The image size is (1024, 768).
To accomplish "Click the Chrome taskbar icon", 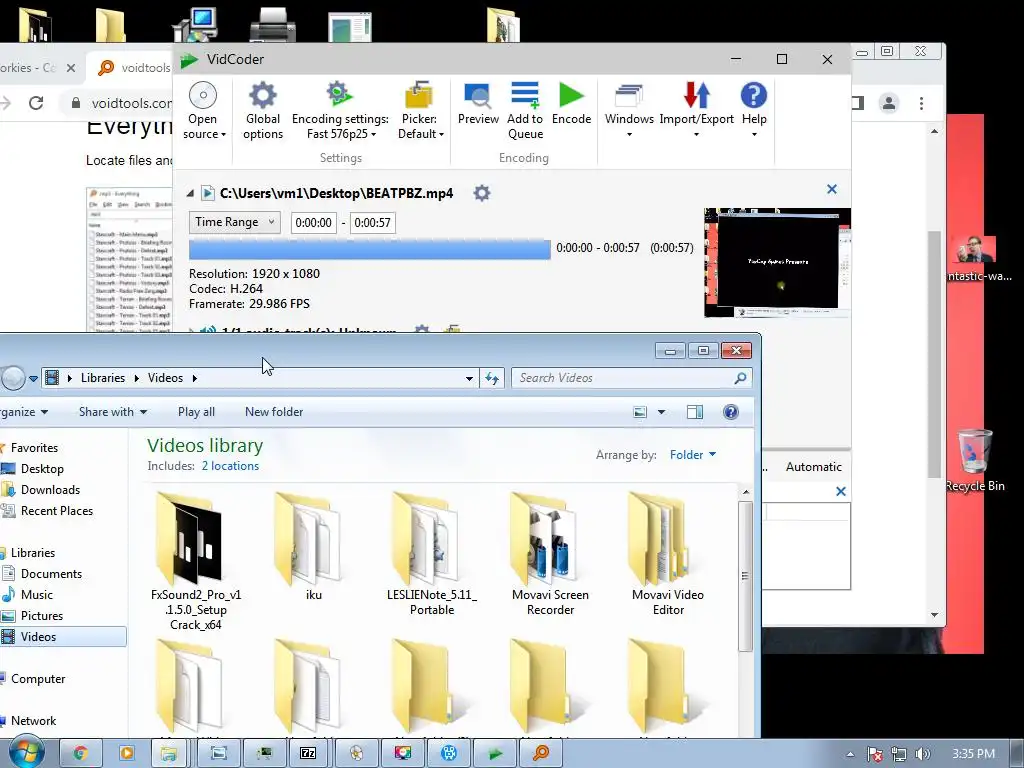I will point(80,753).
